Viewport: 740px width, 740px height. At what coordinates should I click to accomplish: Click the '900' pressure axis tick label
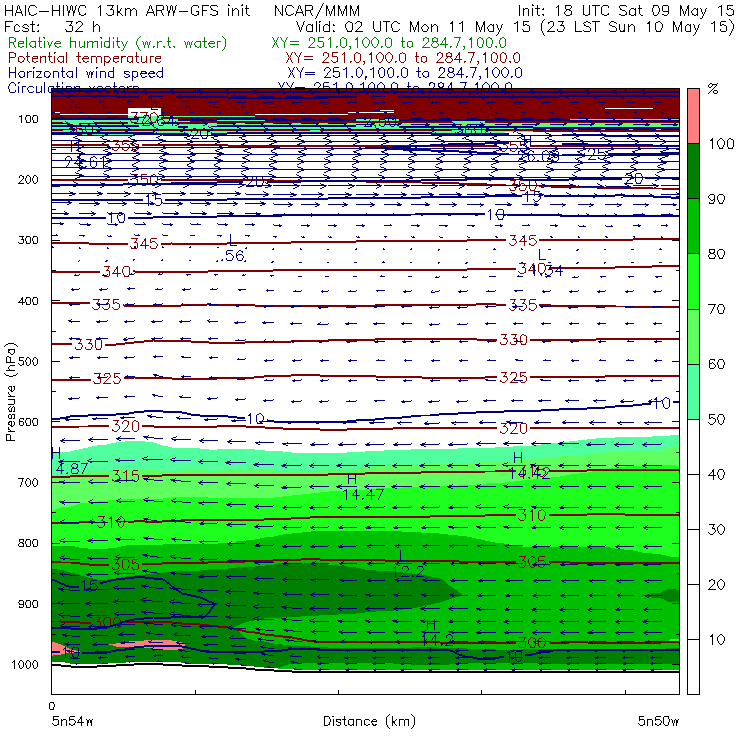coord(28,604)
